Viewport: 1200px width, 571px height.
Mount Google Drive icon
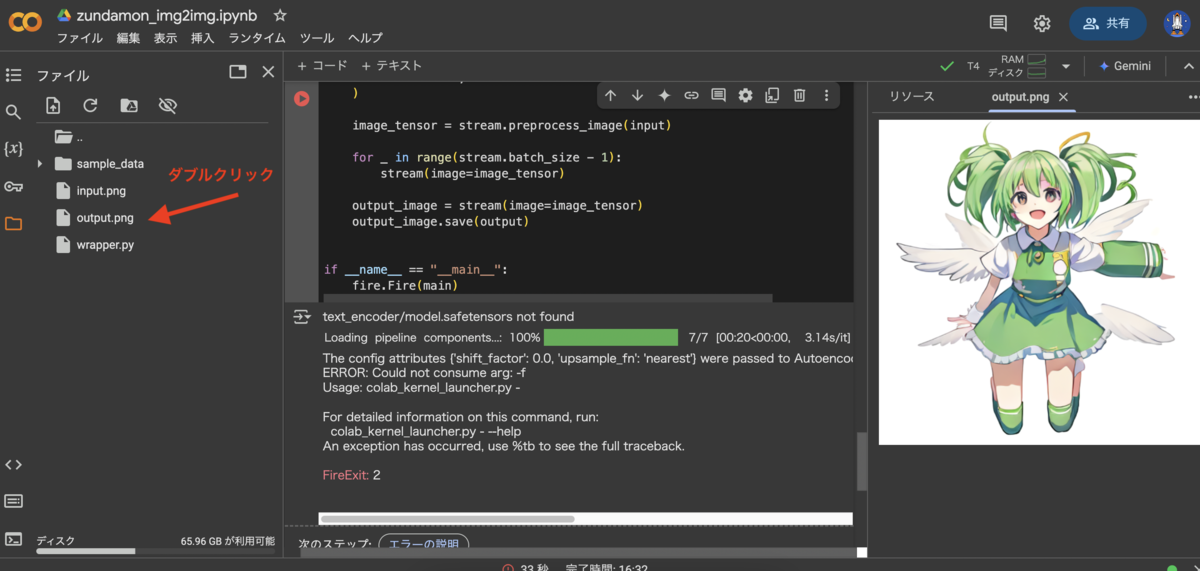(129, 106)
